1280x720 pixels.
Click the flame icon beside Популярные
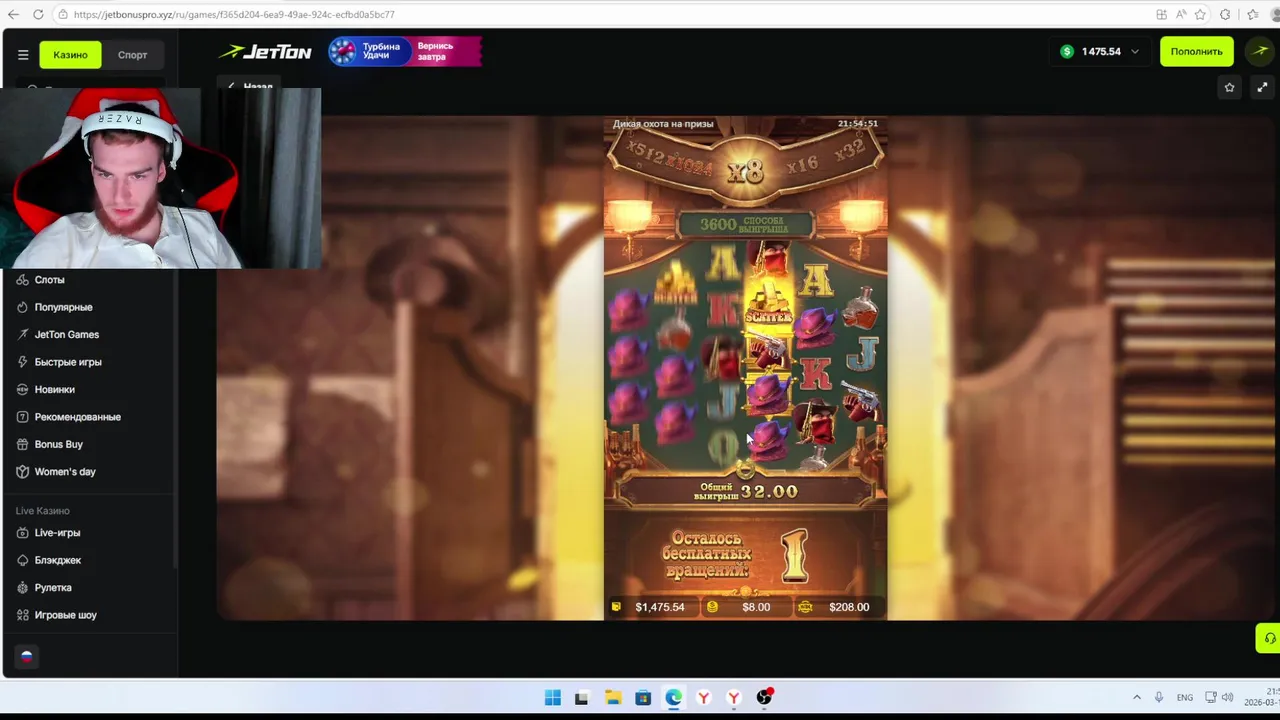22,307
